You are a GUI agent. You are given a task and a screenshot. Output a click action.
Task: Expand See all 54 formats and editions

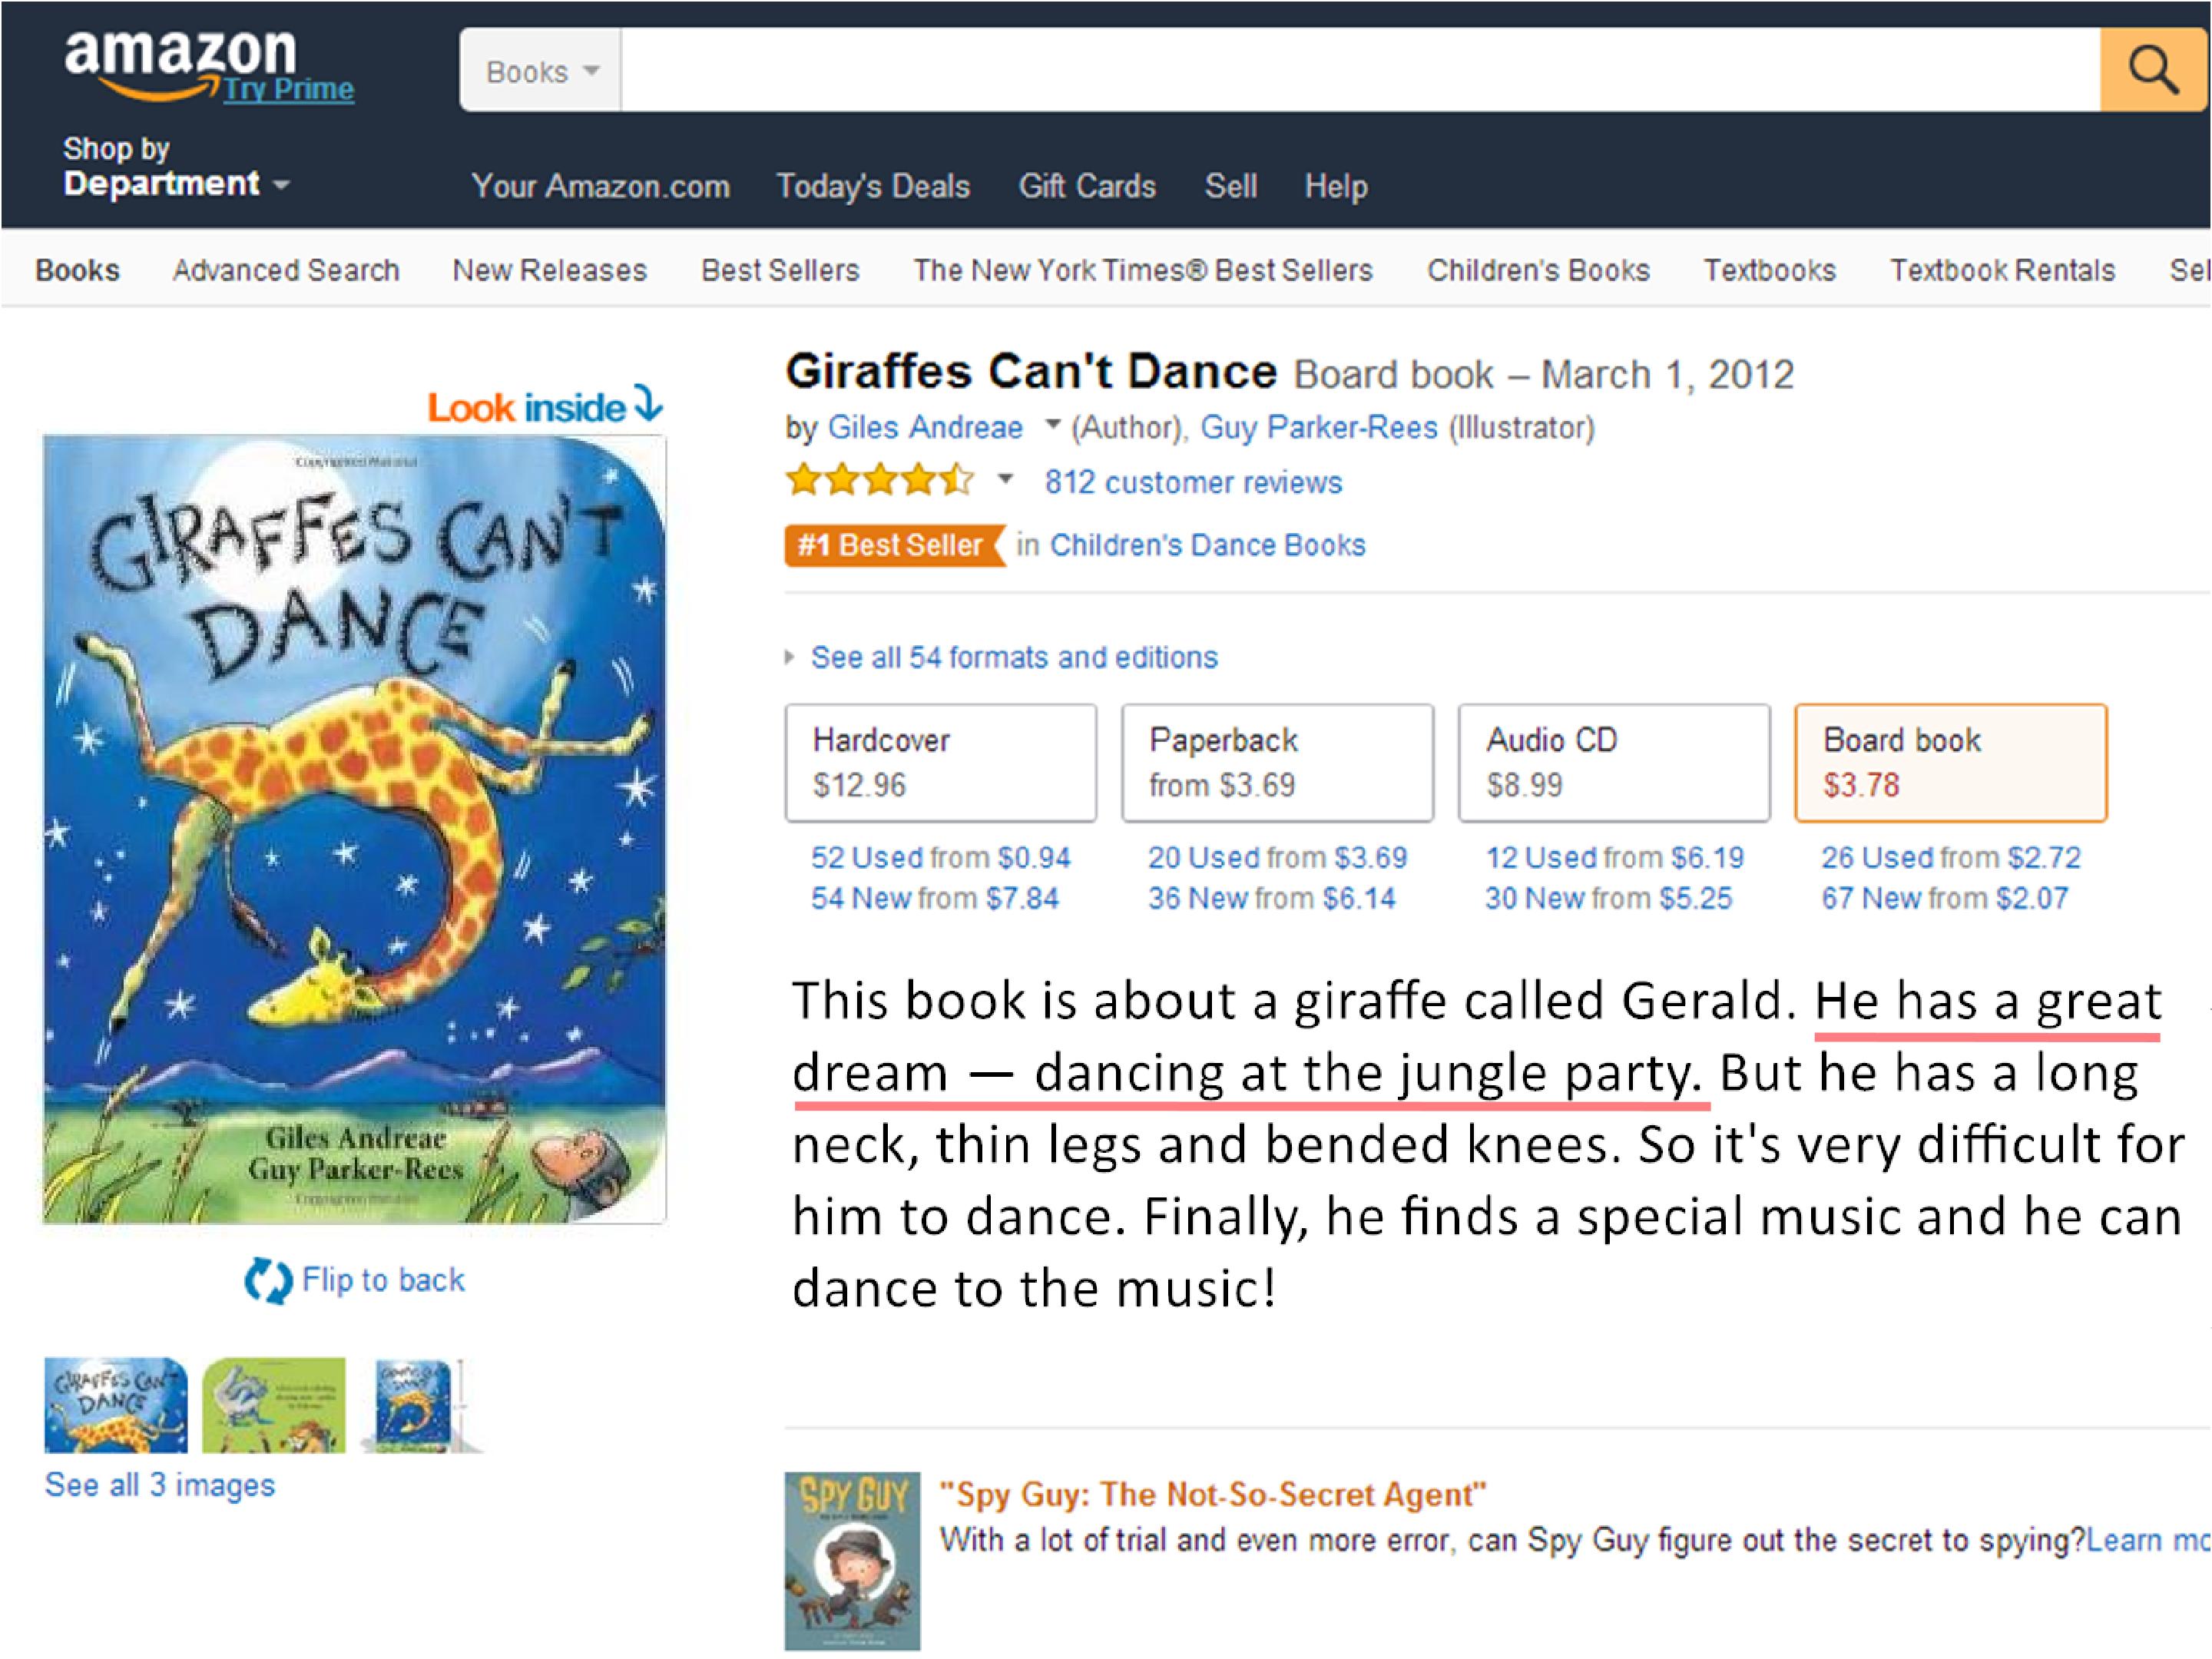tap(1013, 657)
